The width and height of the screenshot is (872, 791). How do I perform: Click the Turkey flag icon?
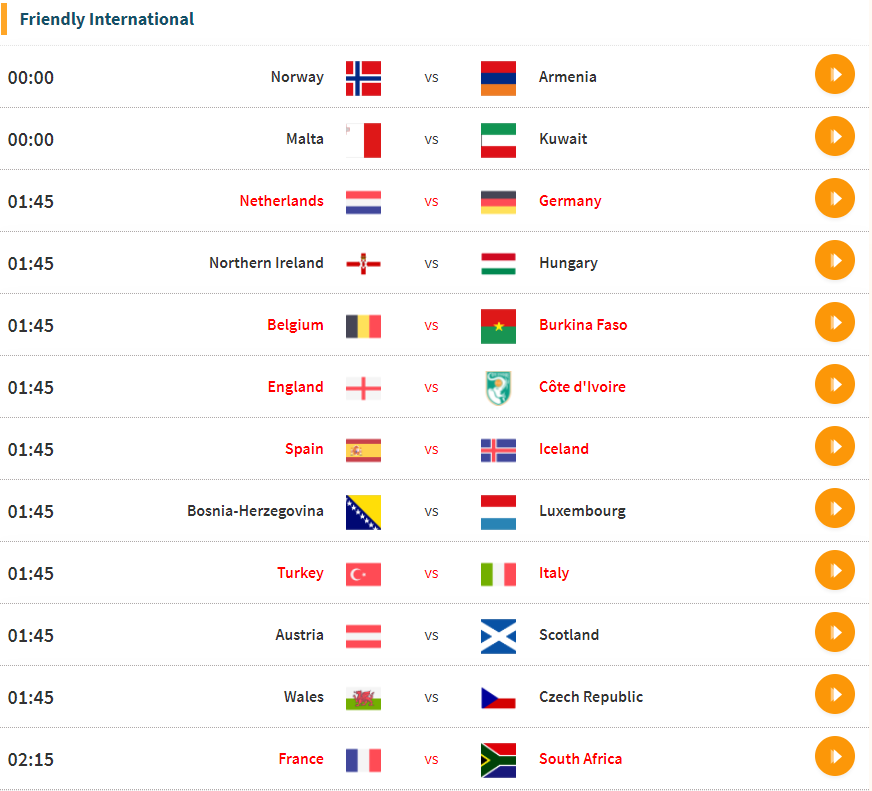tap(363, 574)
